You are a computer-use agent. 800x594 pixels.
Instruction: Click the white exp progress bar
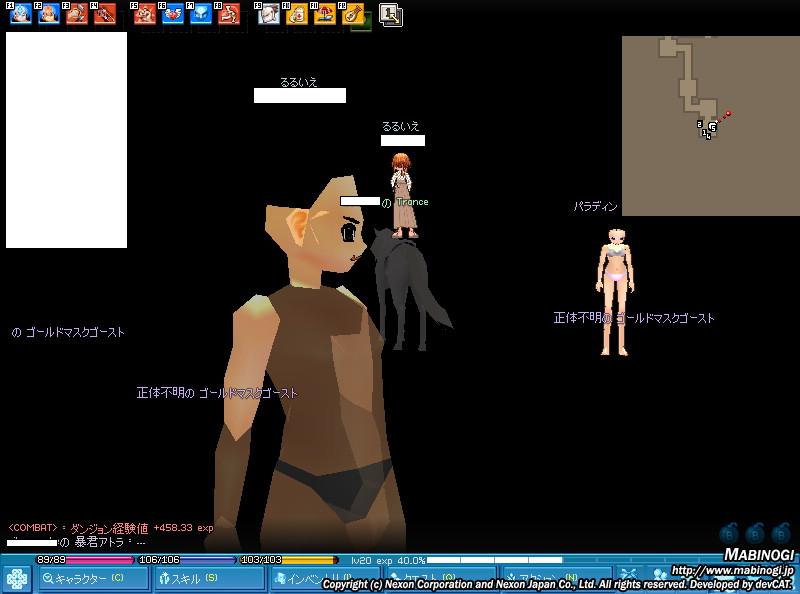[495, 560]
